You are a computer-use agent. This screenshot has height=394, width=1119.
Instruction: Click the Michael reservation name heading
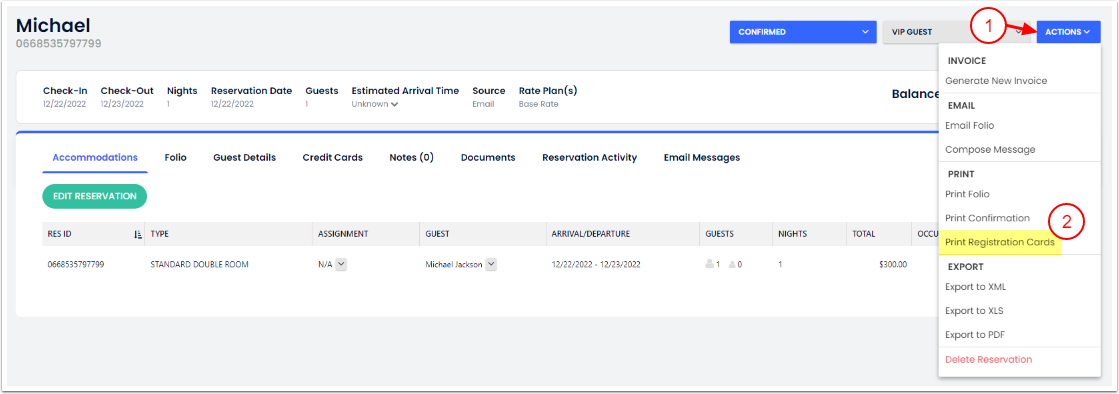[54, 26]
